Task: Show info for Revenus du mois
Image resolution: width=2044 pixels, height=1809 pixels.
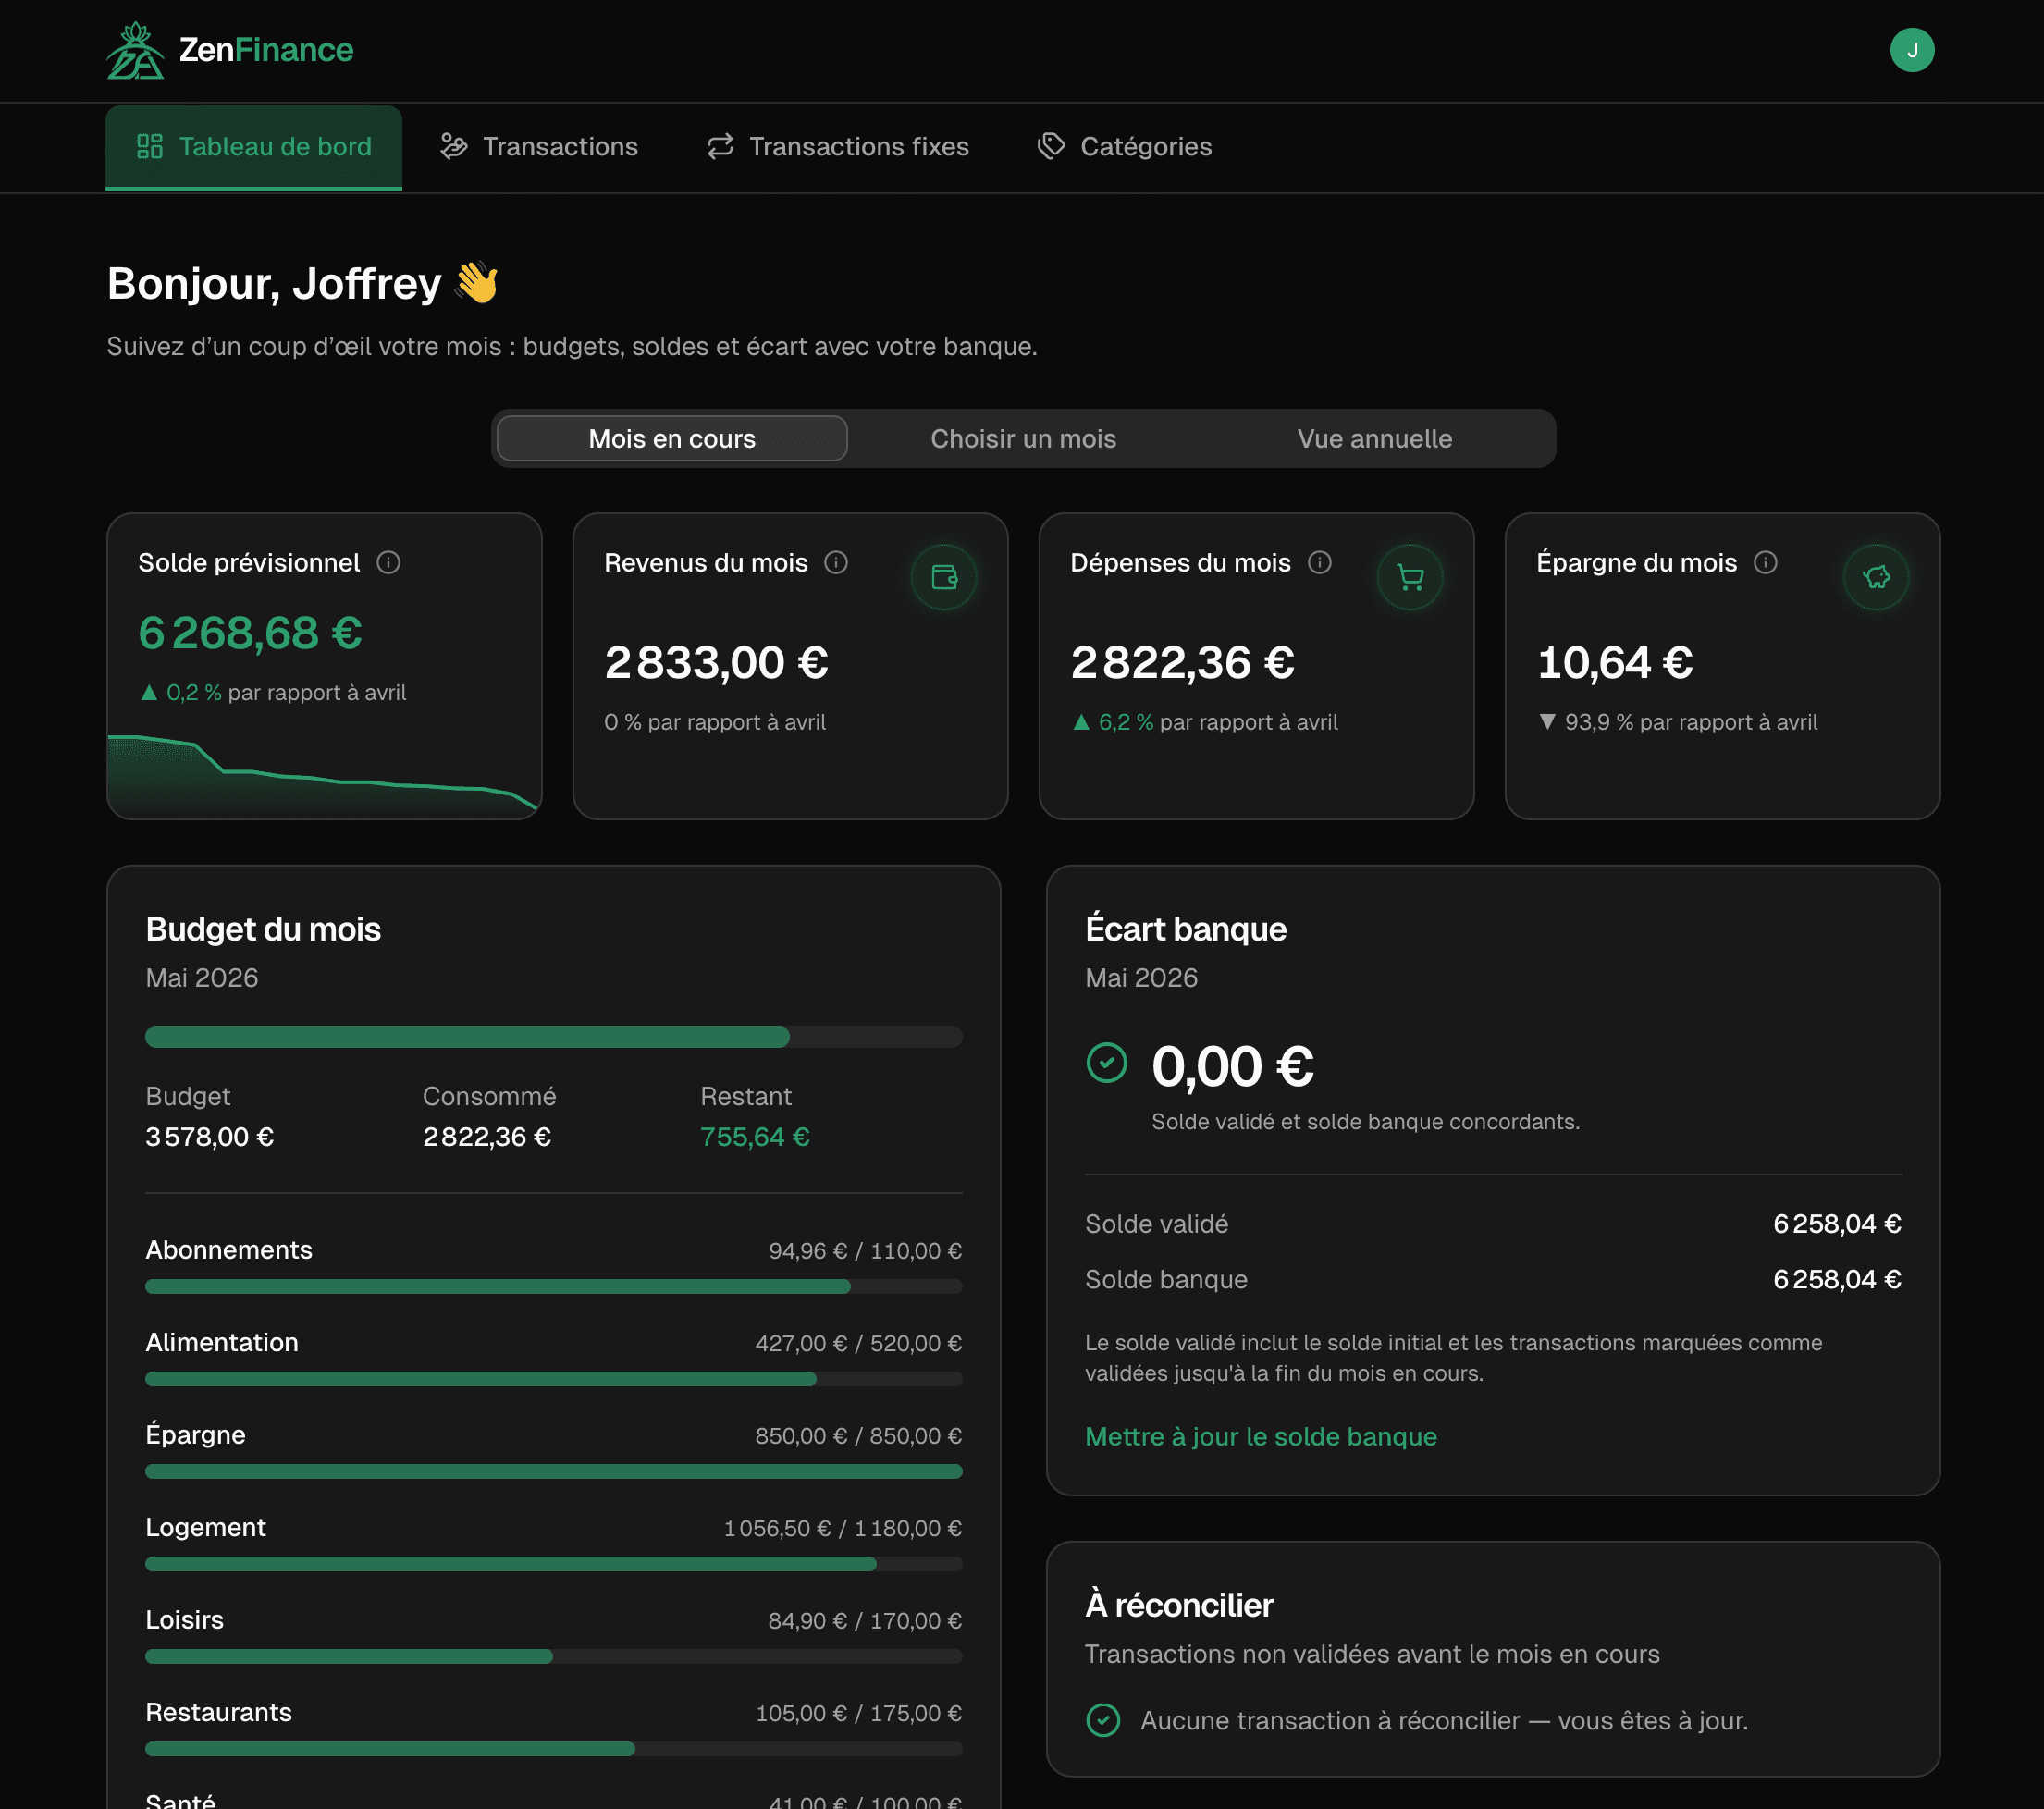Action: 836,562
